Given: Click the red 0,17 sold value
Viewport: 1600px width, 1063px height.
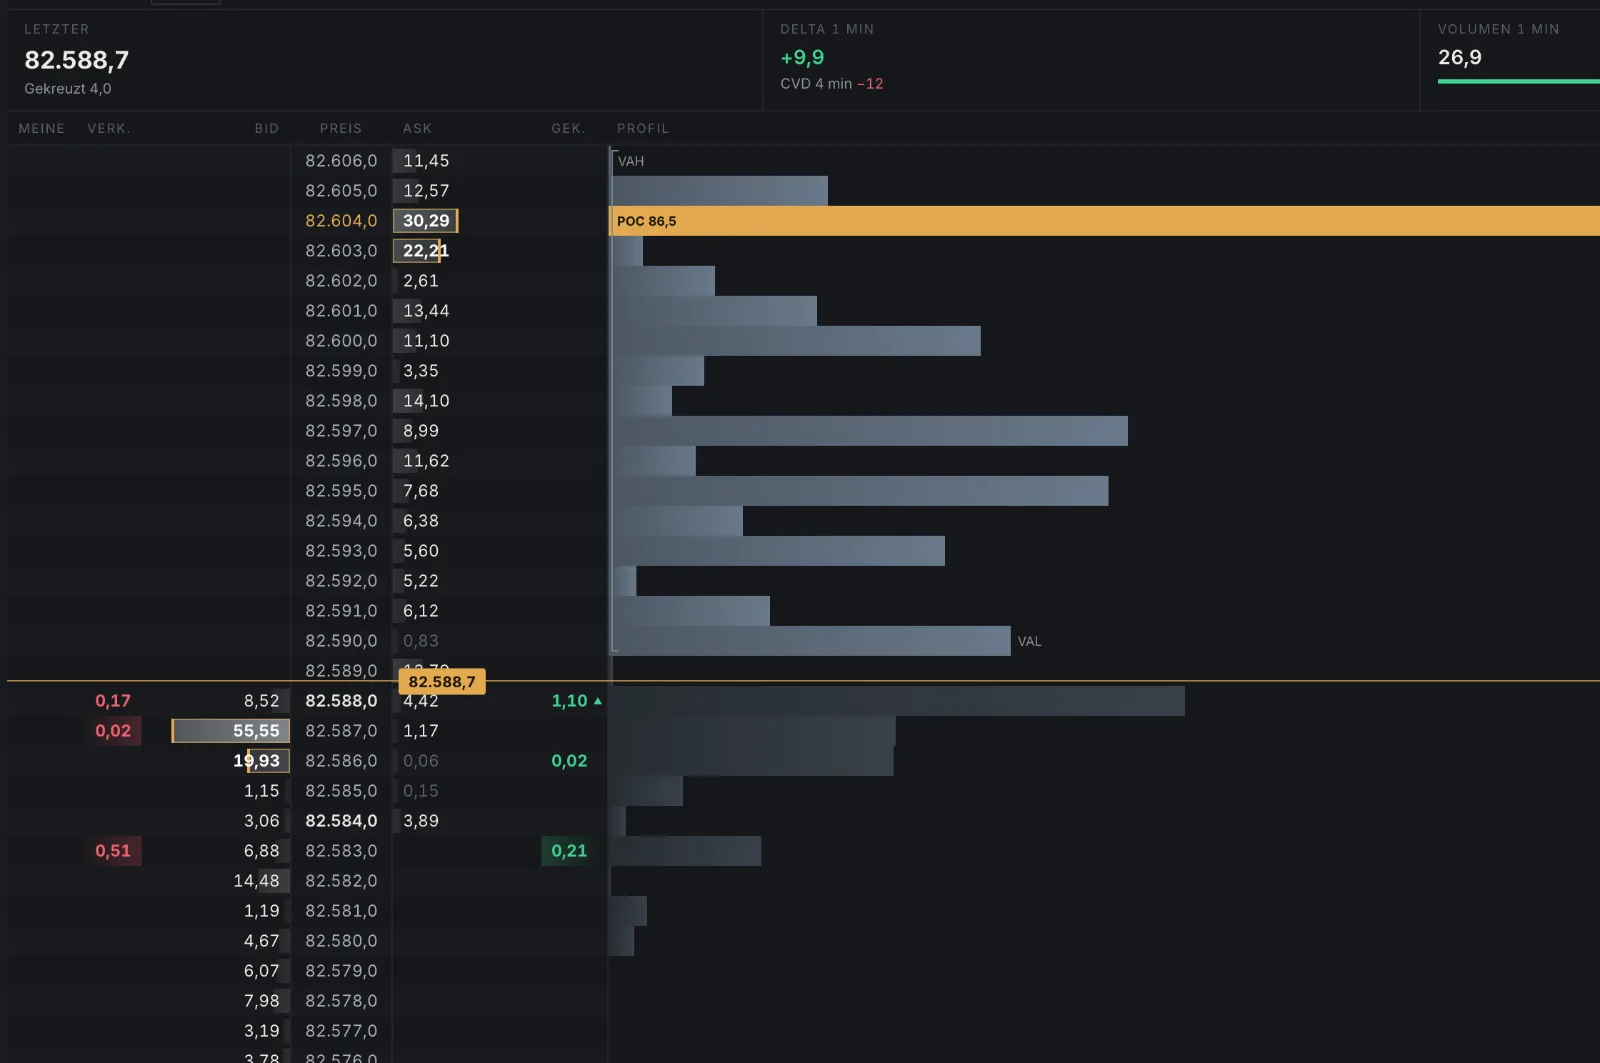Looking at the screenshot, I should (113, 701).
